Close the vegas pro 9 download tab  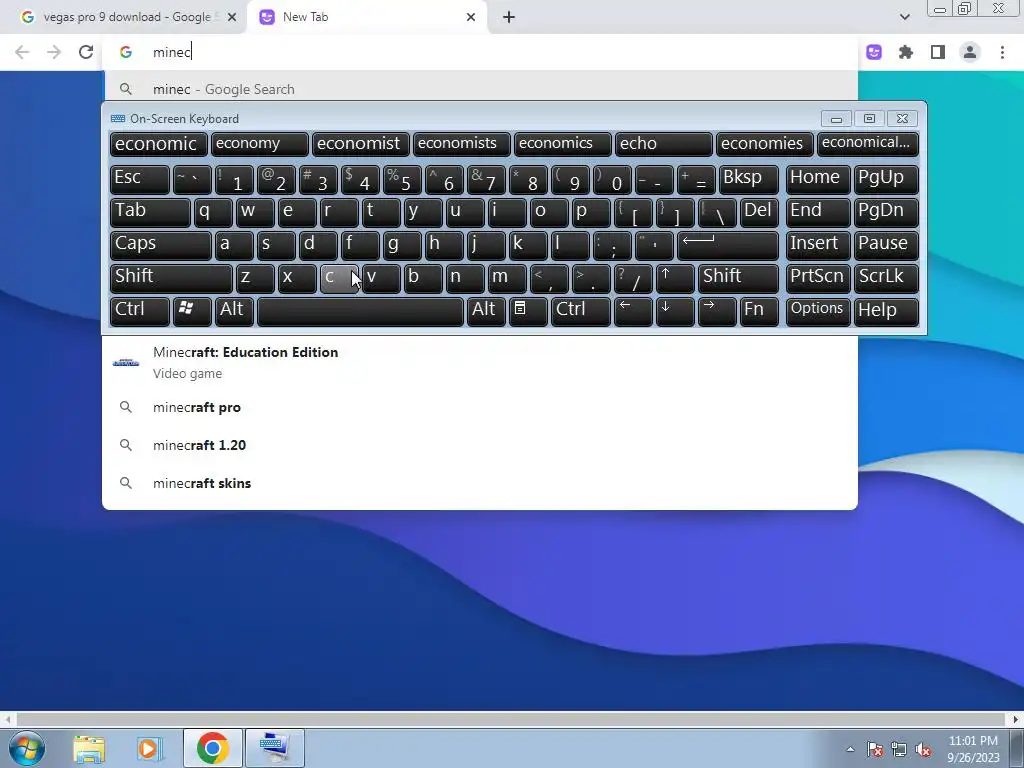pos(232,18)
